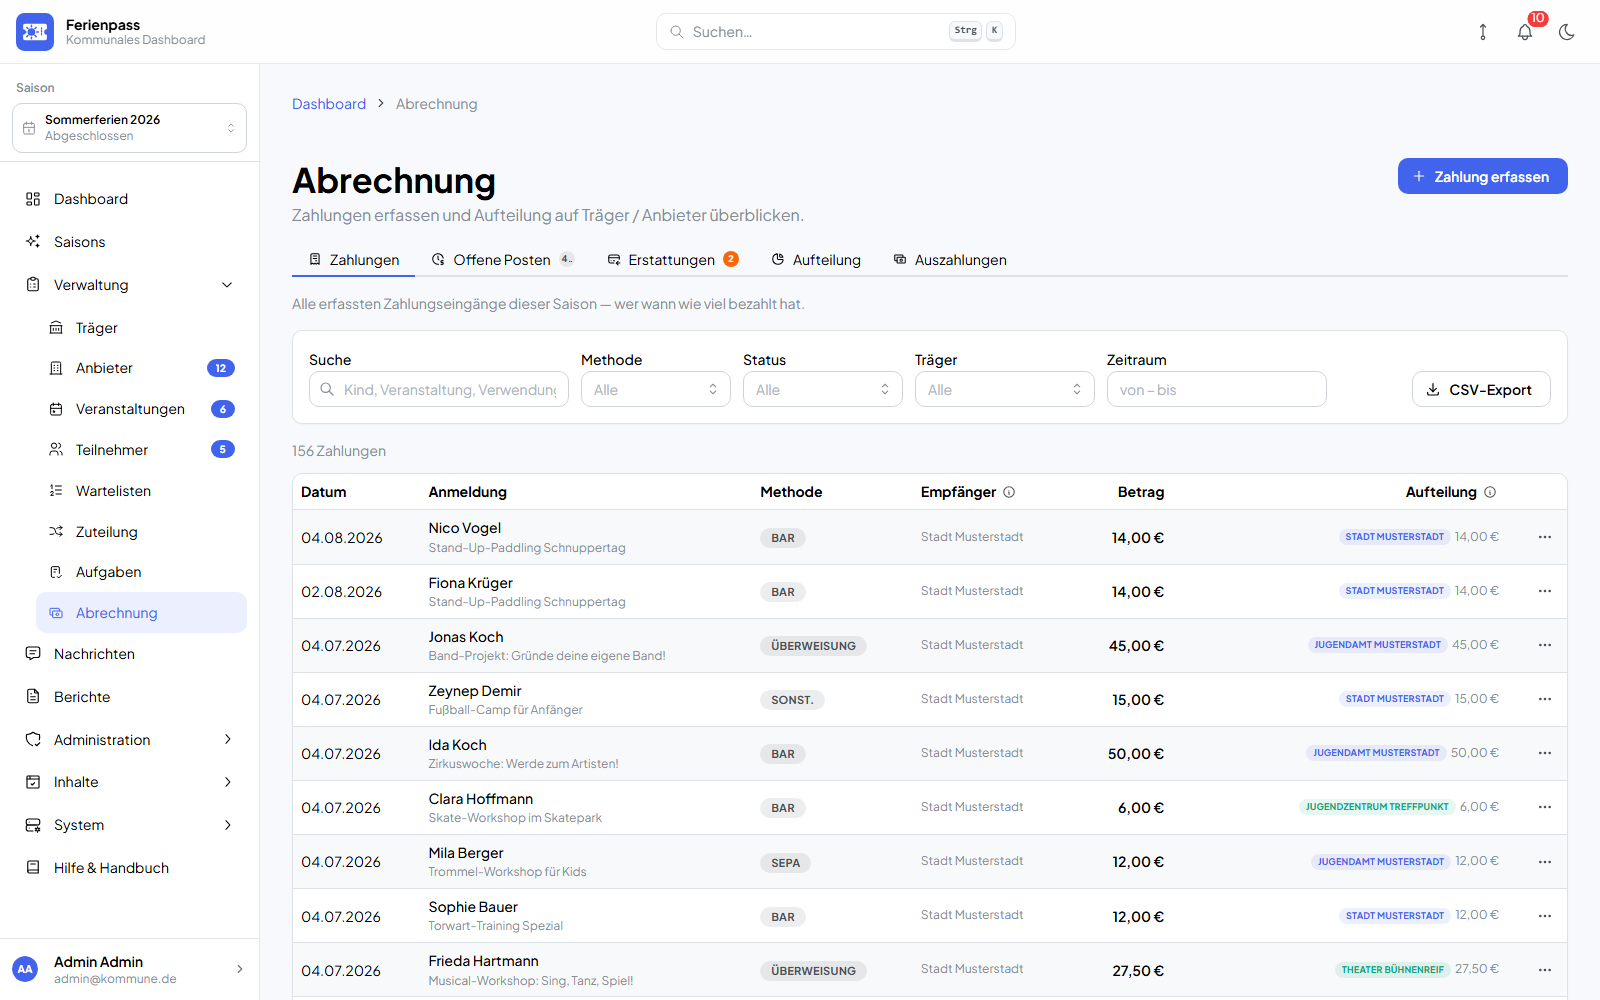The image size is (1600, 1000).
Task: Open the Admin Admin account menu
Action: tap(129, 969)
